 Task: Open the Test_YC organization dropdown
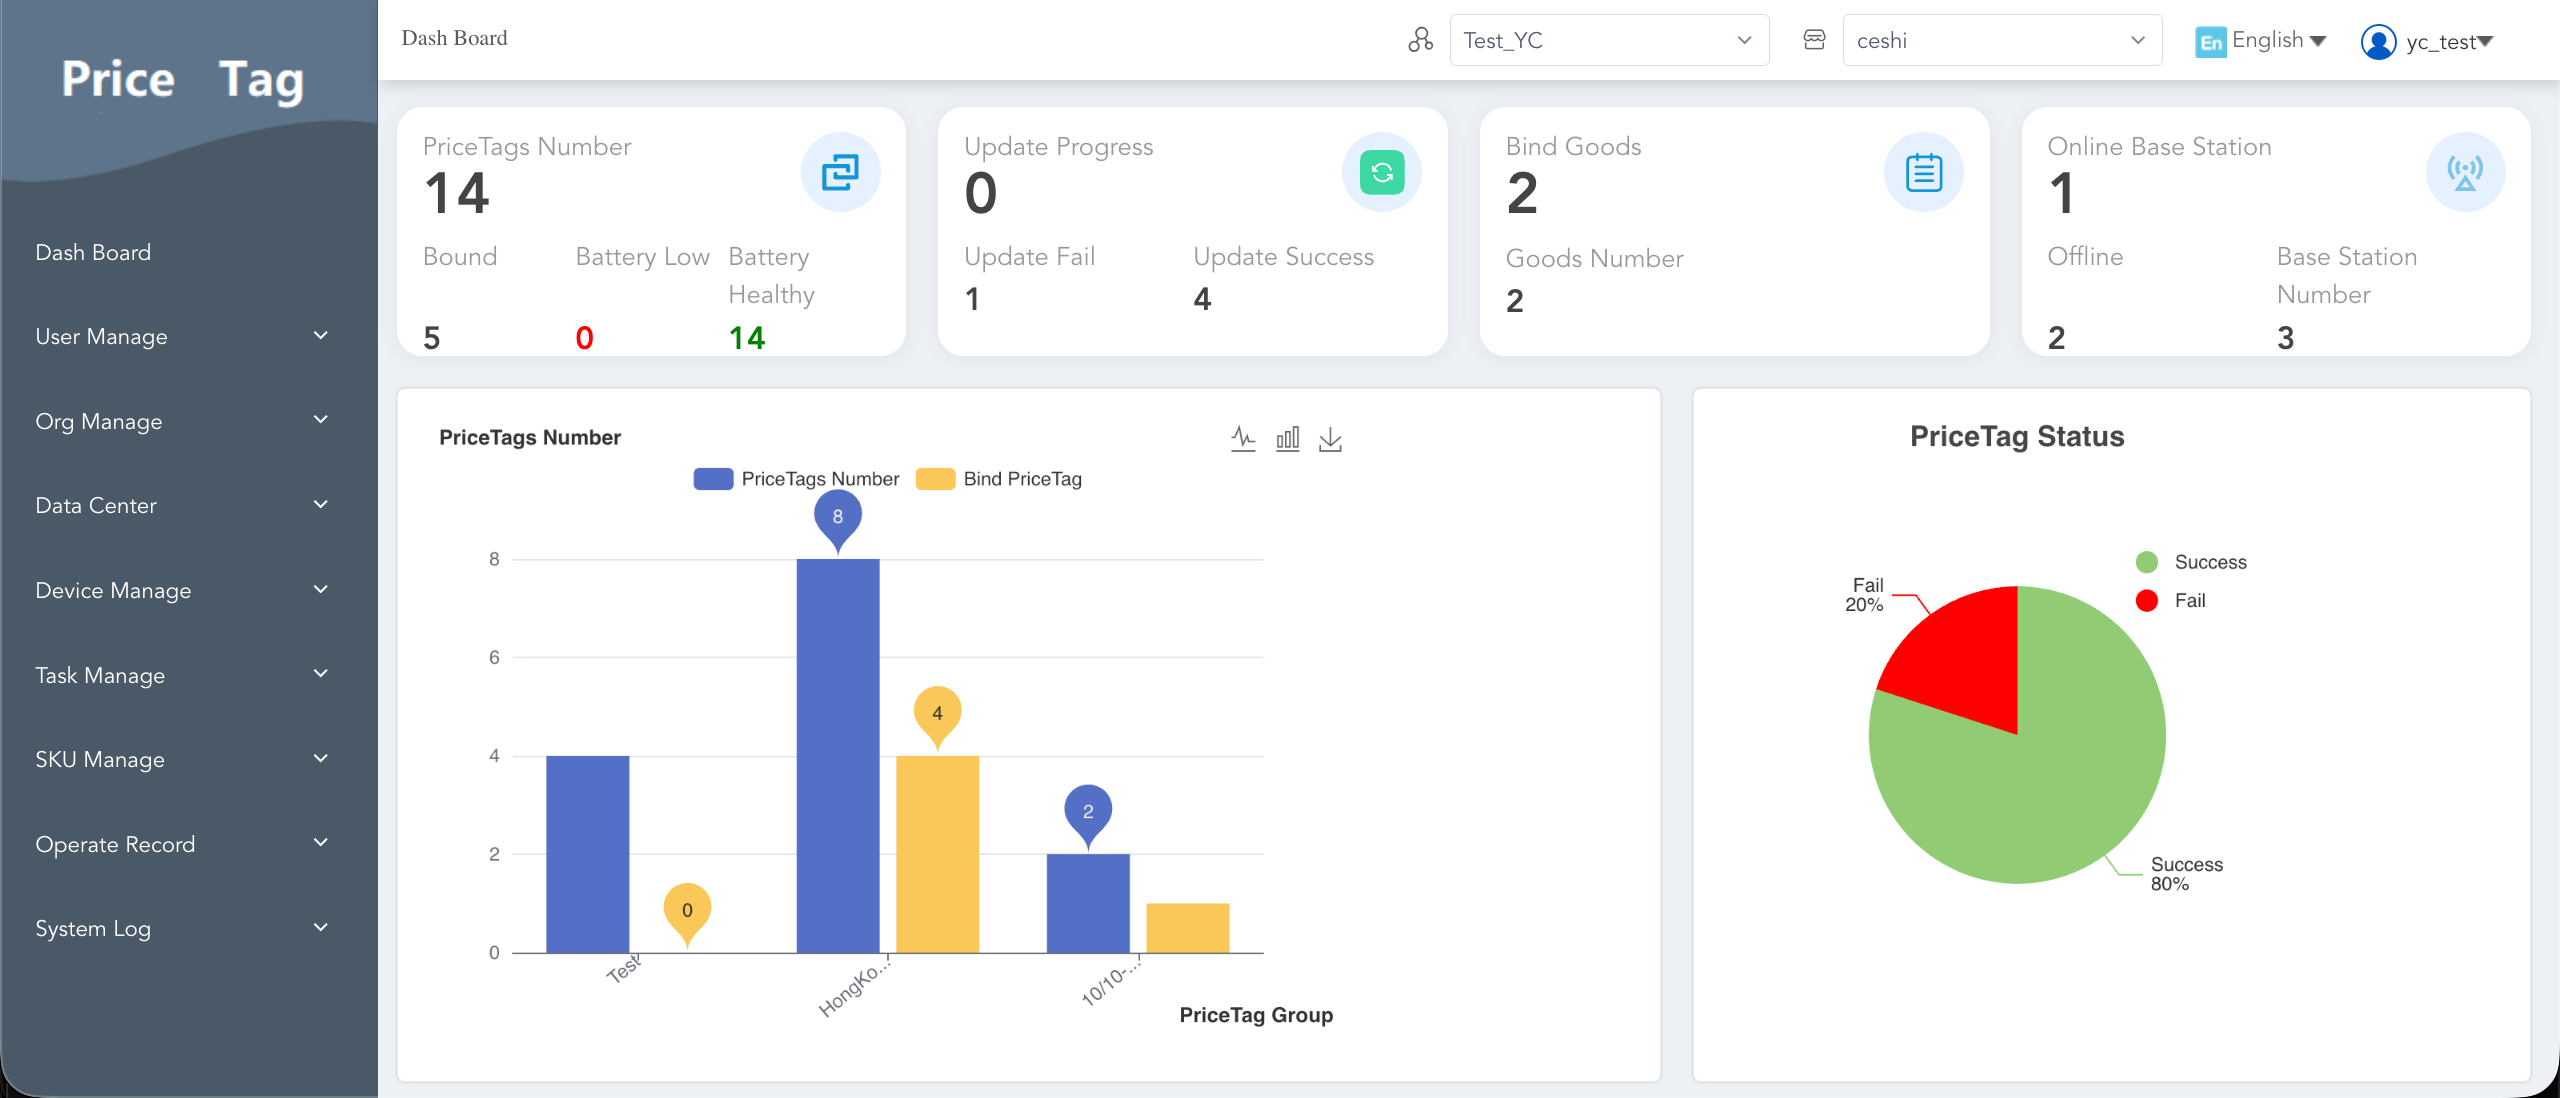point(1609,40)
